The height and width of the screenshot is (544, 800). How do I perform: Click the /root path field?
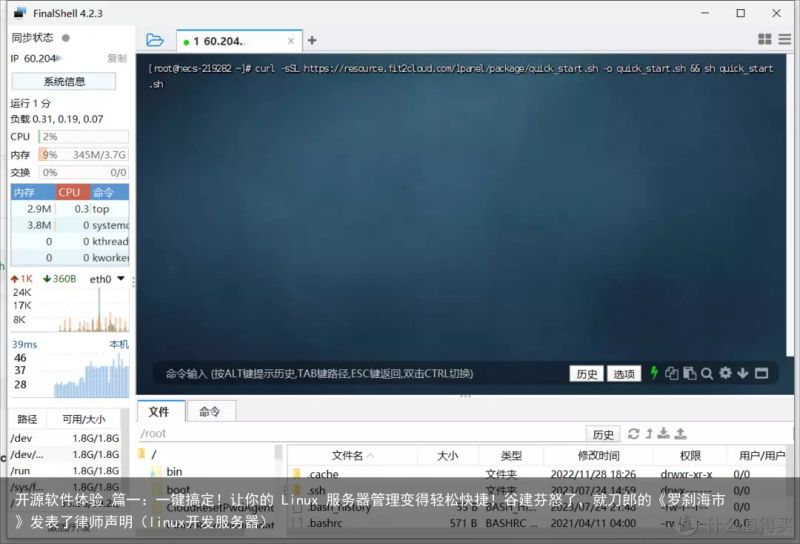coord(360,434)
